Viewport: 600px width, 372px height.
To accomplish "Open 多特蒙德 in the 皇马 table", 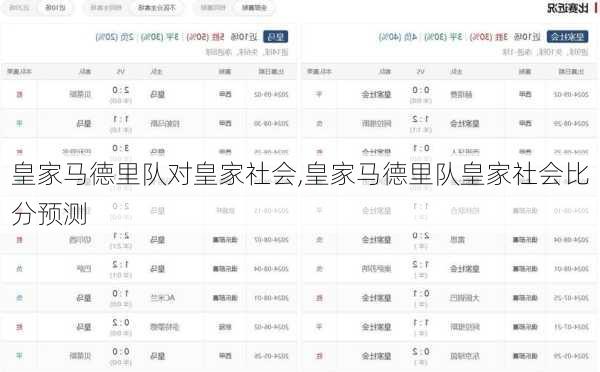I will coord(165,327).
